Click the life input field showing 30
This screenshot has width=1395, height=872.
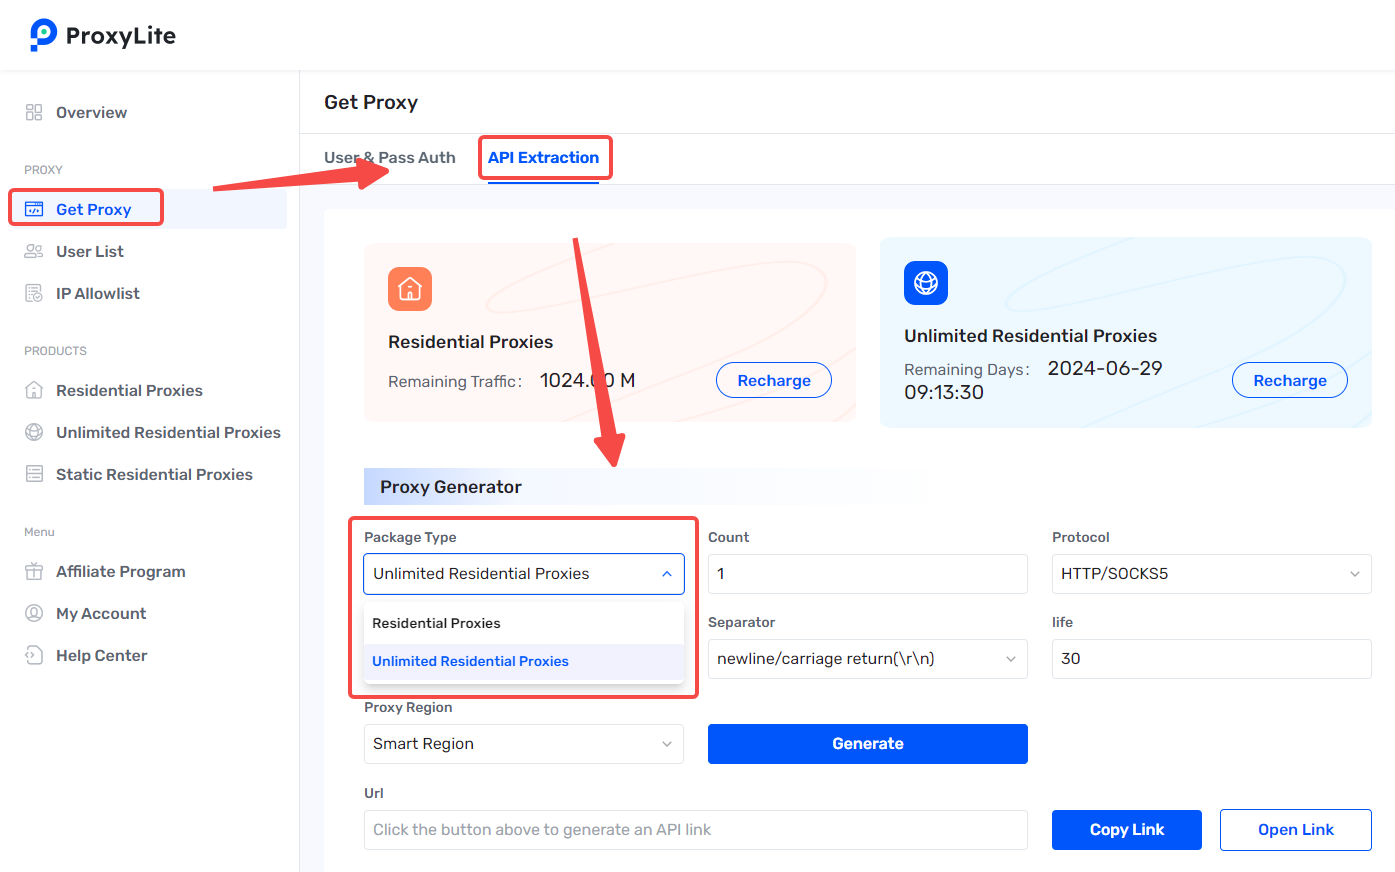pyautogui.click(x=1212, y=659)
